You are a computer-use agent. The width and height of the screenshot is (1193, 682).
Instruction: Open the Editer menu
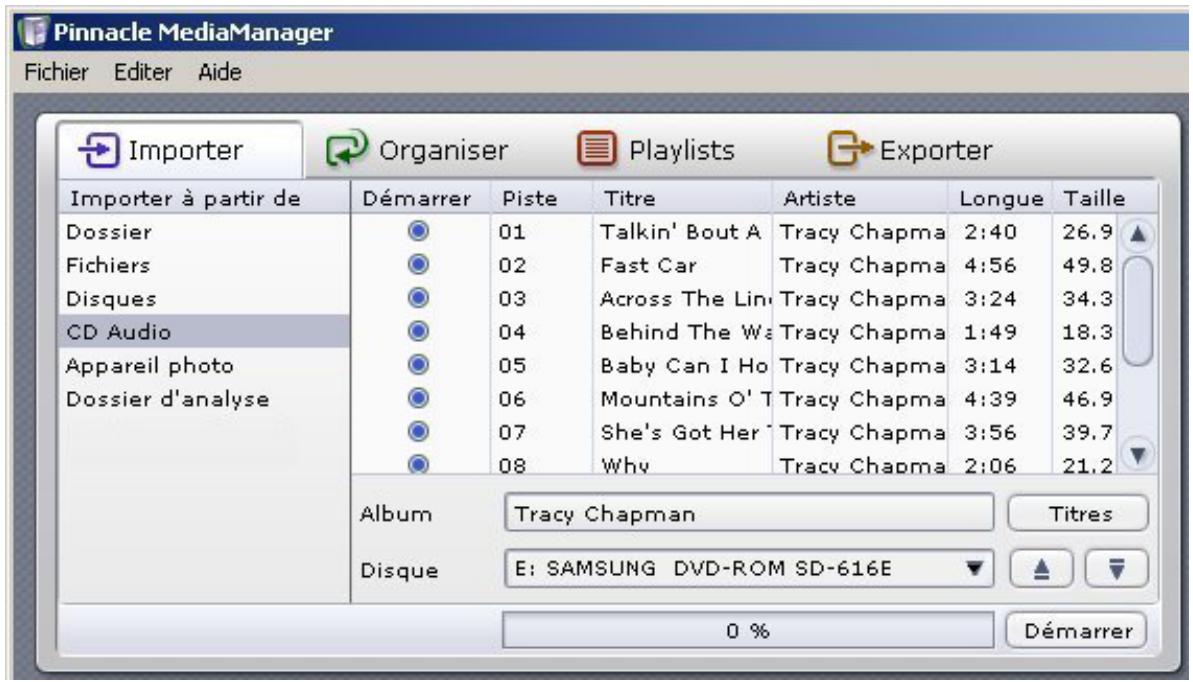143,72
